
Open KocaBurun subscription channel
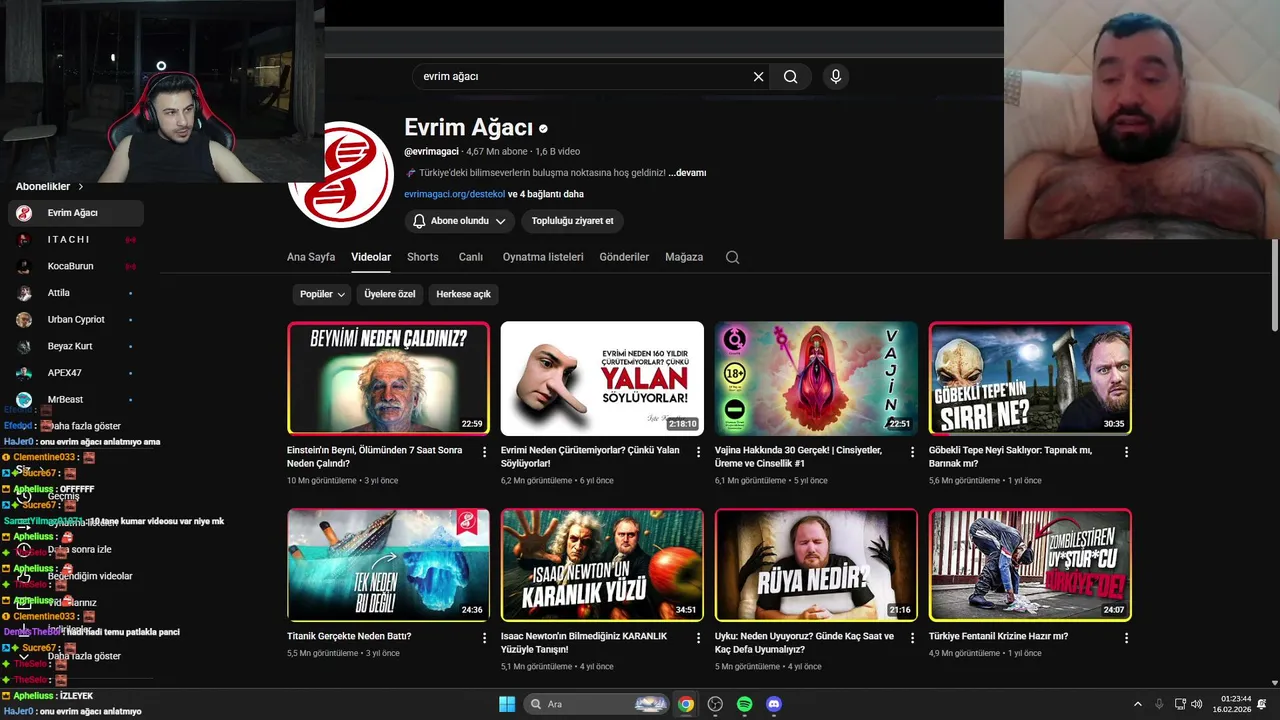(x=76, y=266)
